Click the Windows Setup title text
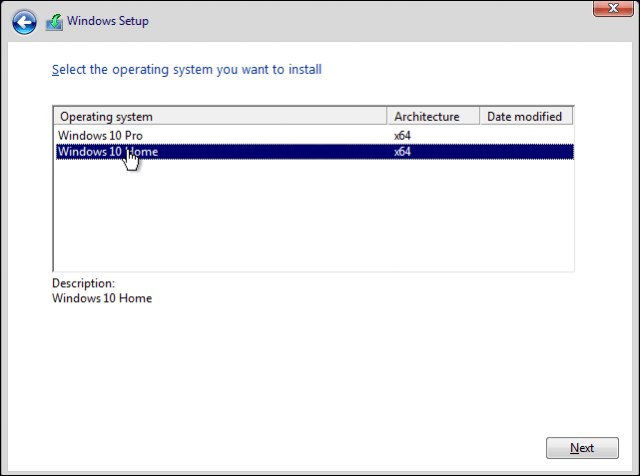Screen dimensions: 640x476 click(x=109, y=20)
